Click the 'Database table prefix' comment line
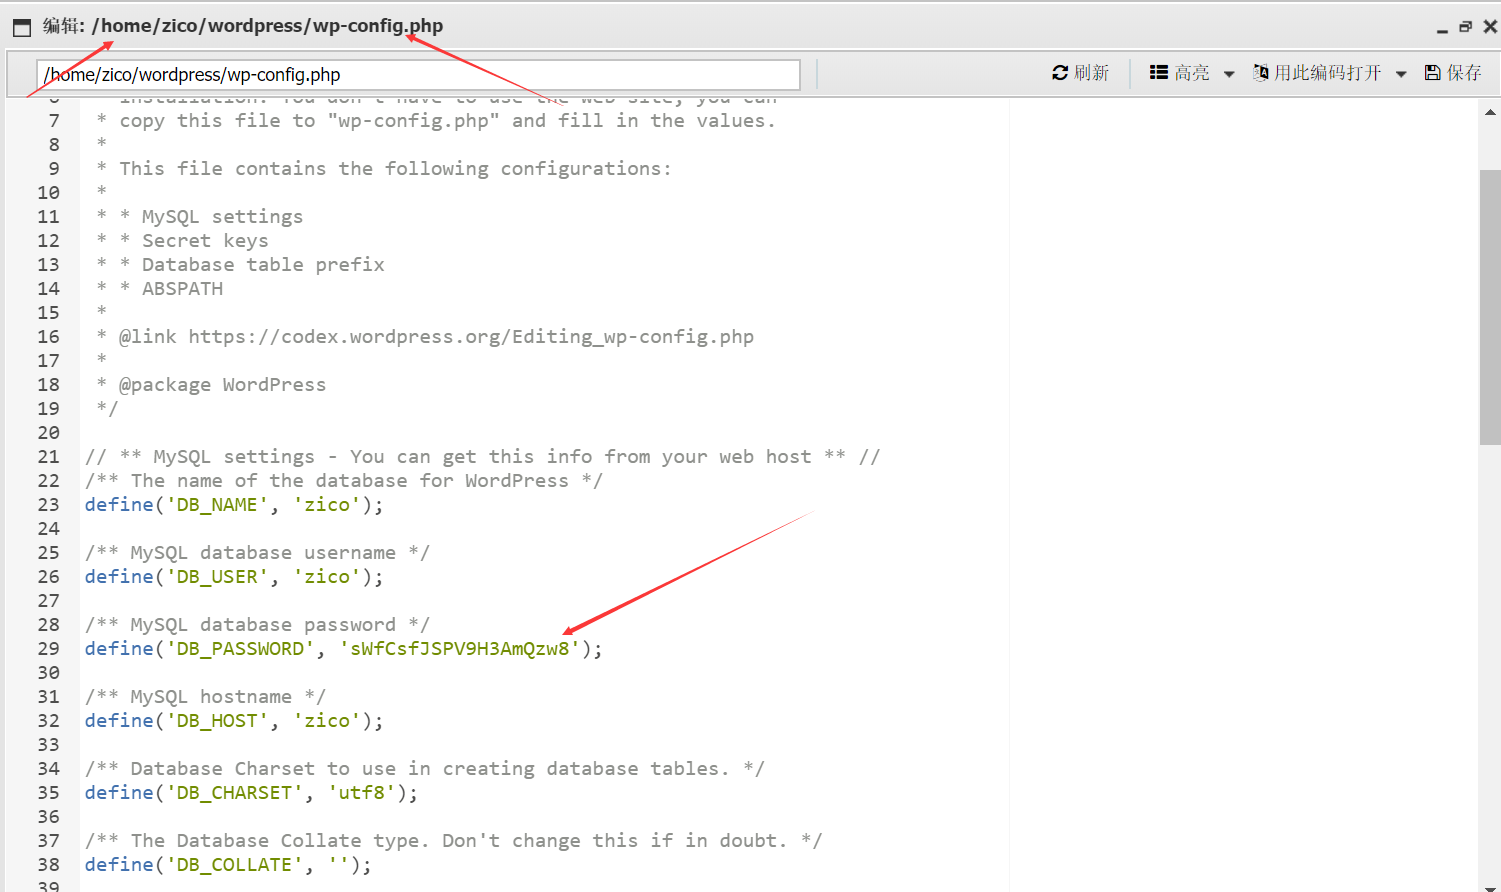The height and width of the screenshot is (892, 1501). [240, 265]
